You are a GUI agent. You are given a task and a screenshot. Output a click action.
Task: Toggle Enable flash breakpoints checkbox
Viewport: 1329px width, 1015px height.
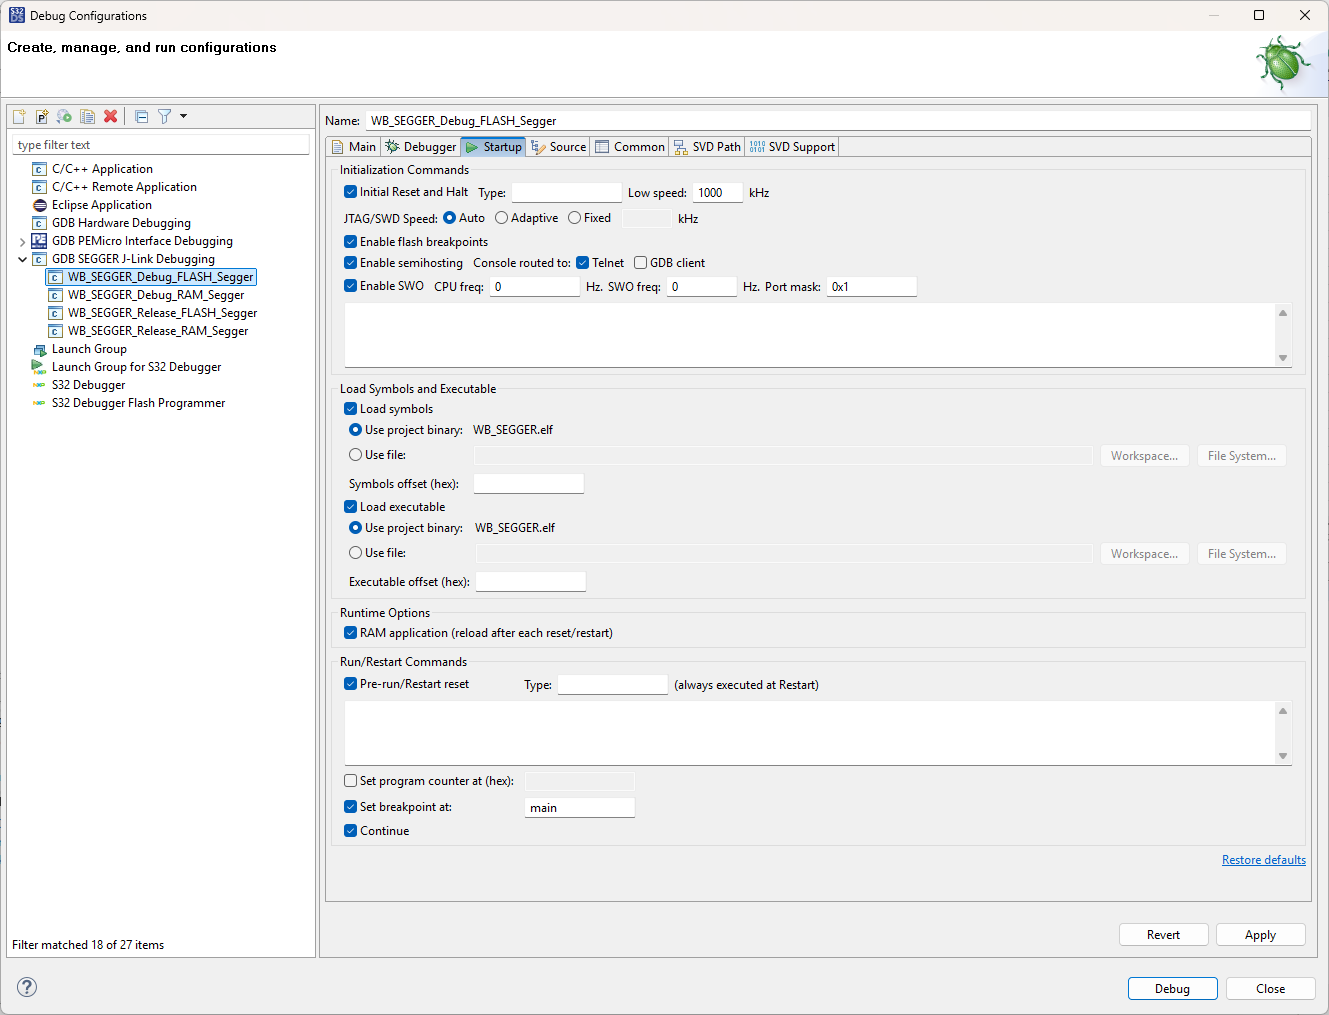(350, 242)
